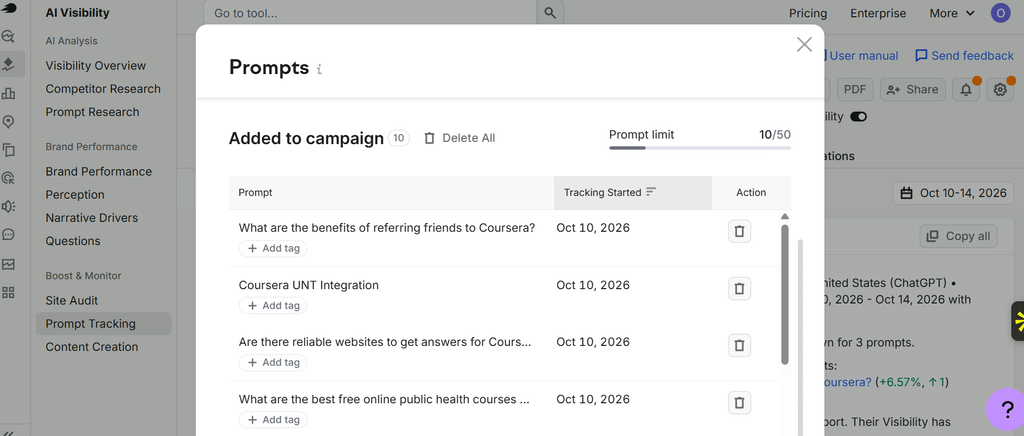Open the Enterprise page
The height and width of the screenshot is (436, 1024).
(878, 14)
